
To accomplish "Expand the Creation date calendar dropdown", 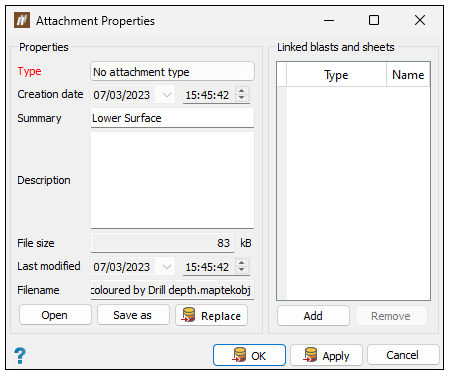I will (x=167, y=95).
